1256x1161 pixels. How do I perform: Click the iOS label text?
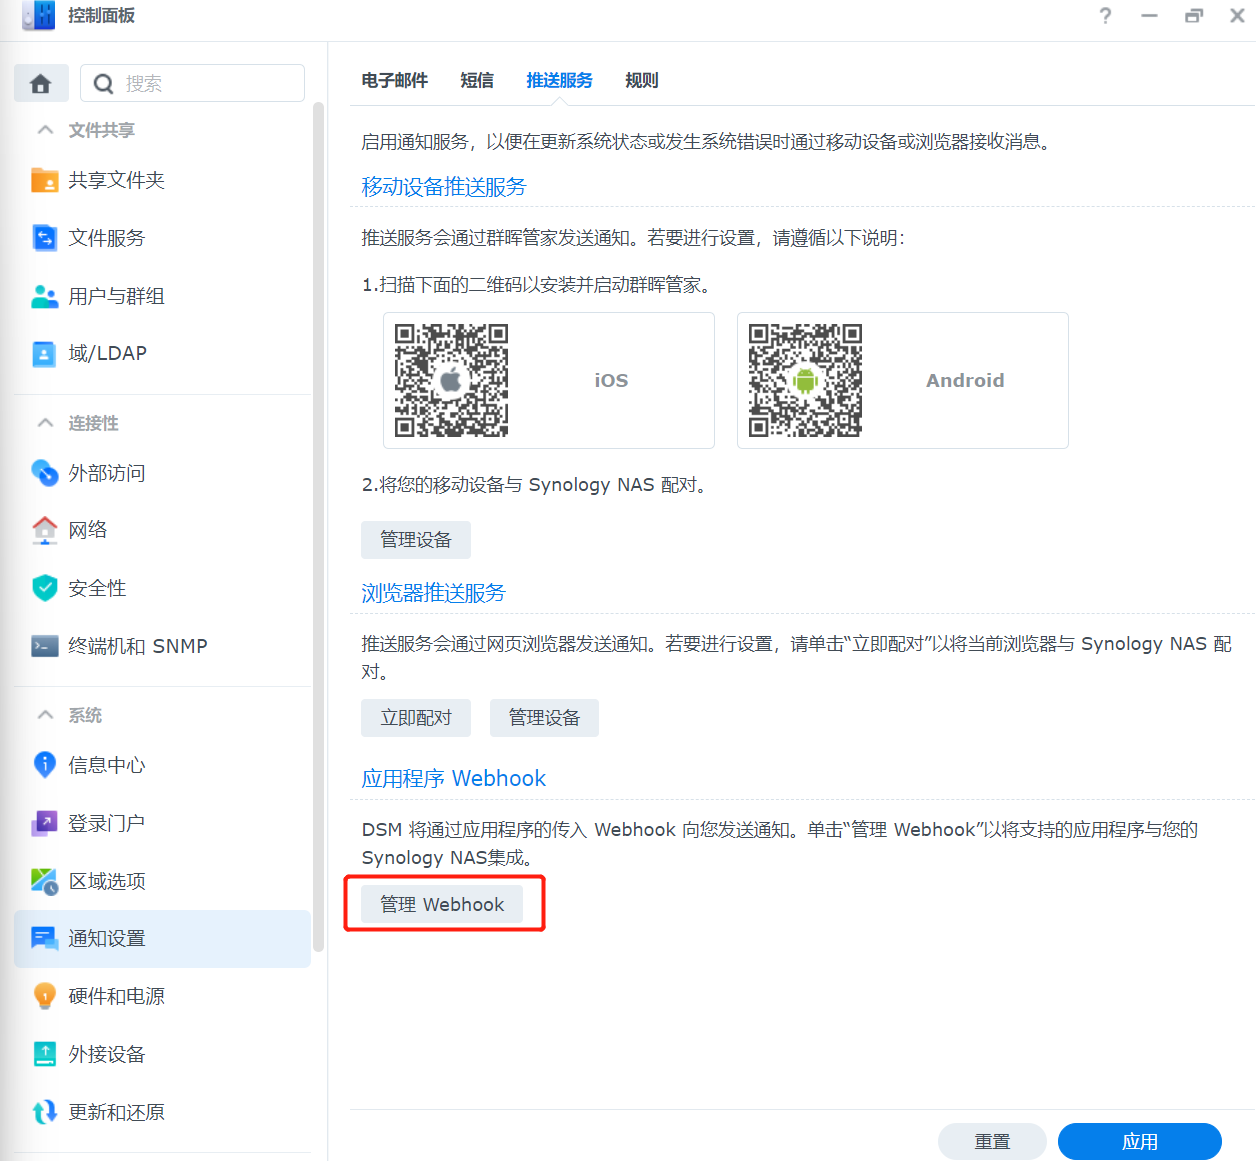612,380
